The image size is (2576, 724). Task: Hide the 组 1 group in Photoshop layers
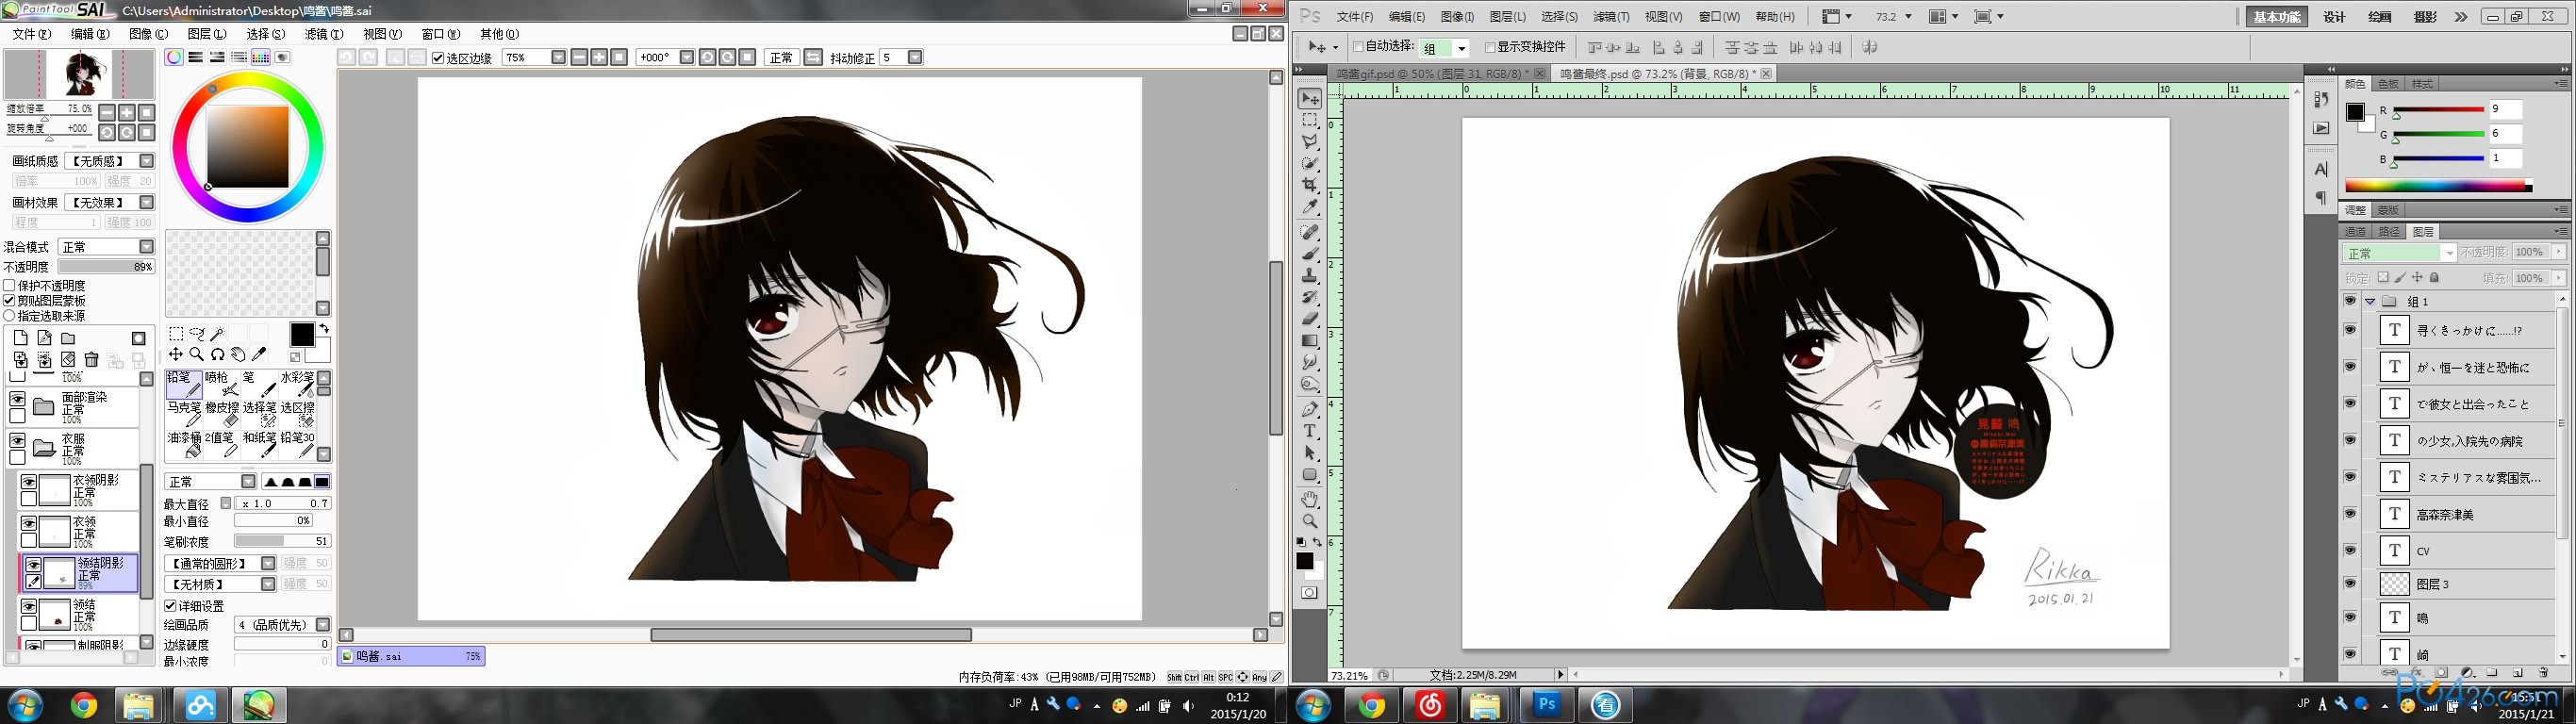tap(2350, 301)
